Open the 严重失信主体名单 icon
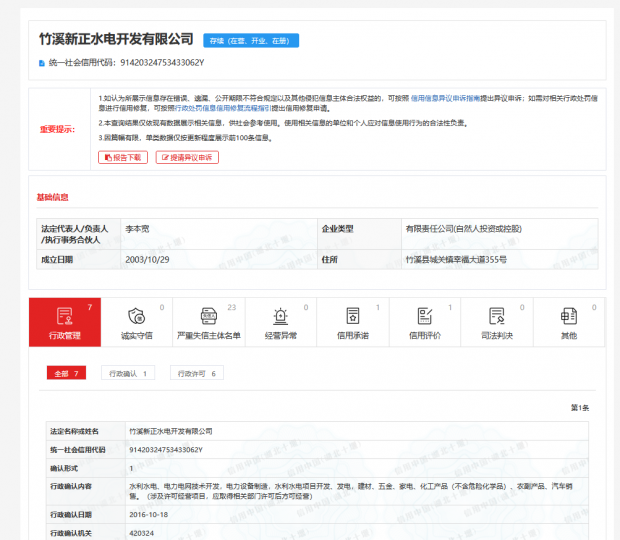Viewport: 620px width, 540px height. [x=209, y=316]
